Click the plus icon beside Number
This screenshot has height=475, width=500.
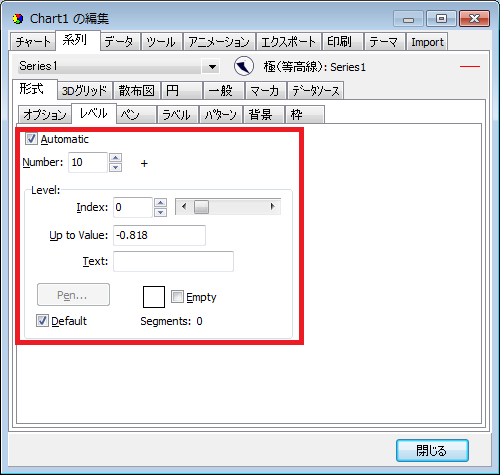(144, 163)
